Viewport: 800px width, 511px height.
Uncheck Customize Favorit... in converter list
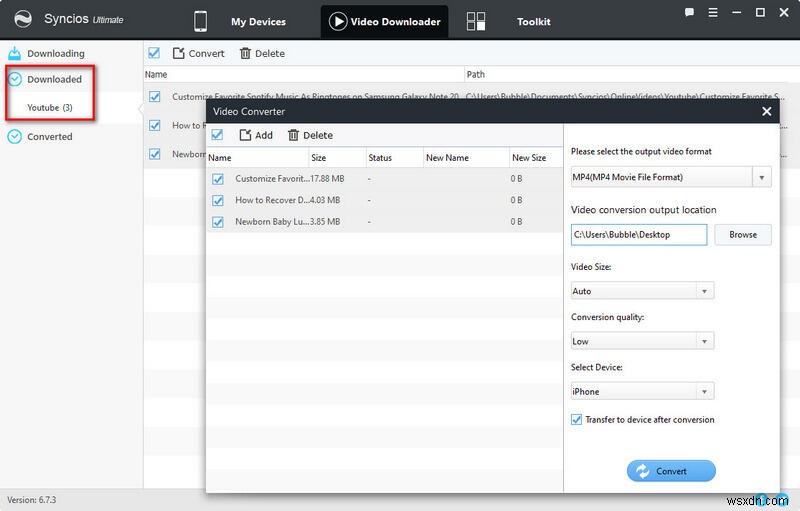click(218, 179)
